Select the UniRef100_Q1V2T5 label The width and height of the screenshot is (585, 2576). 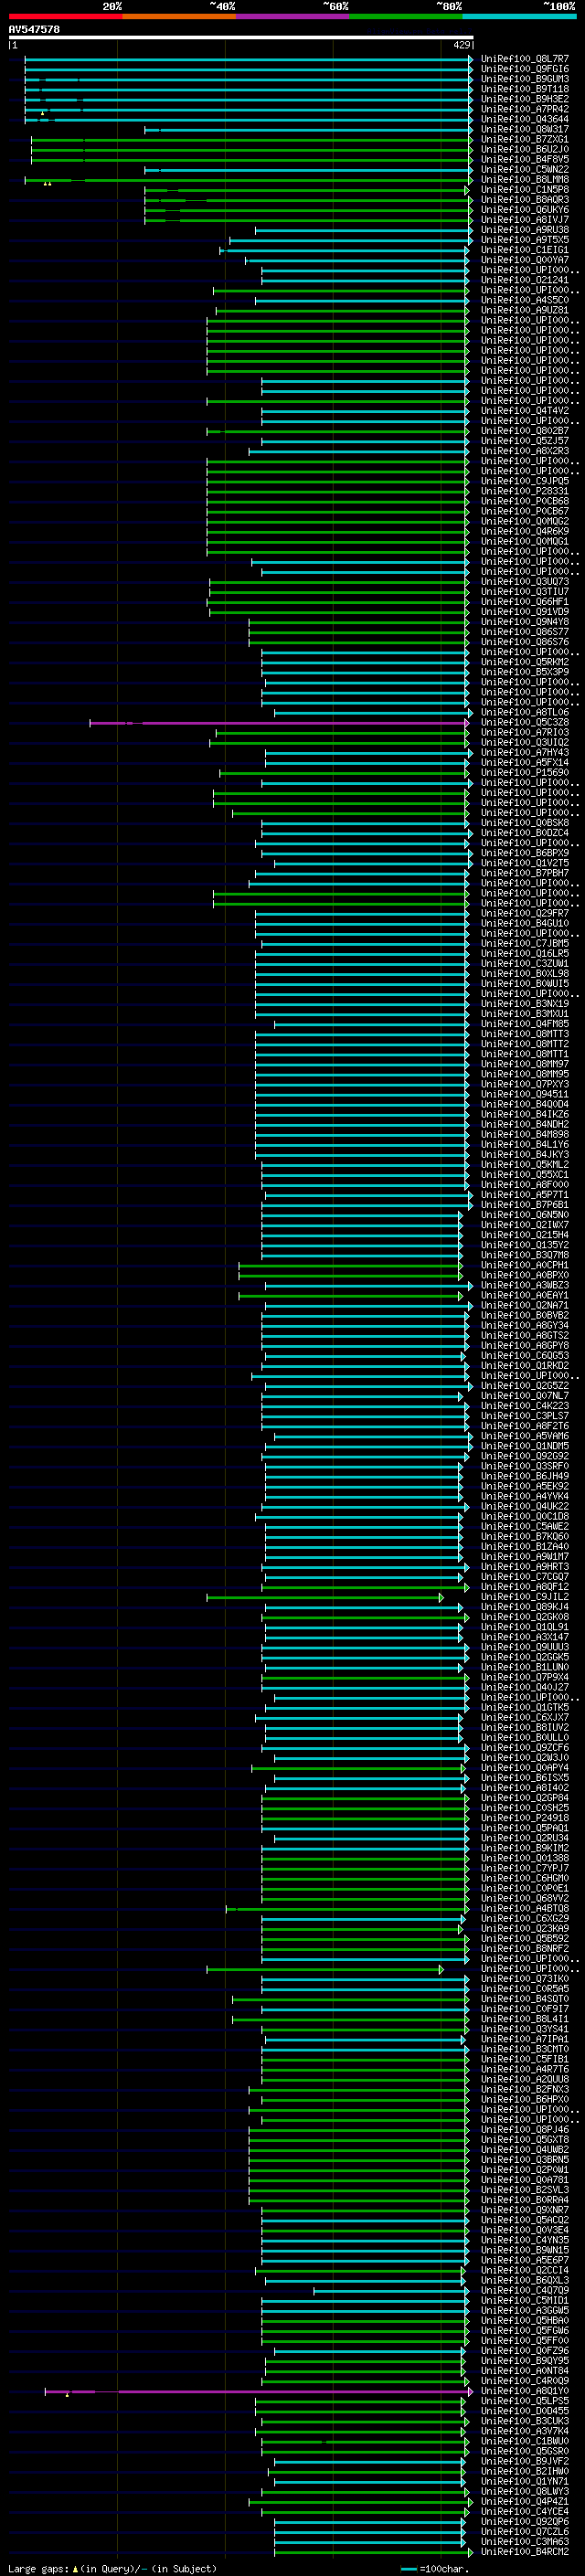coord(524,863)
